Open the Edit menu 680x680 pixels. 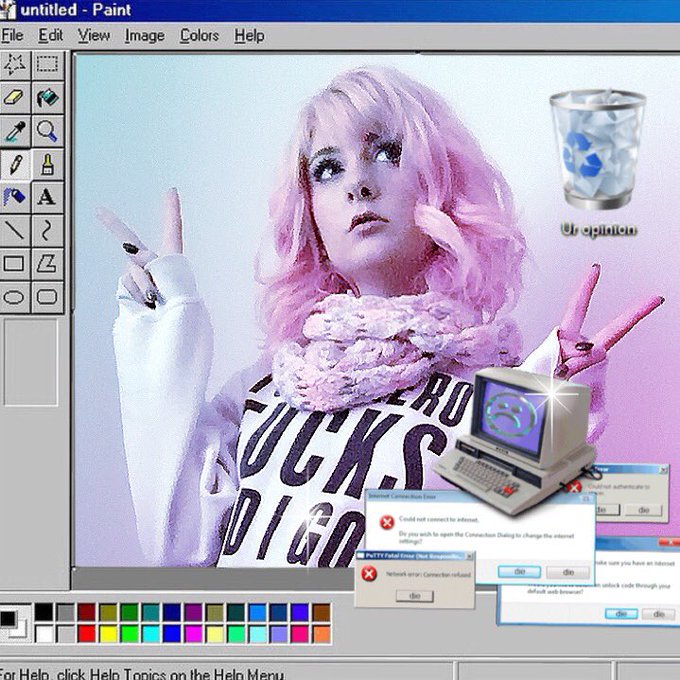(x=51, y=36)
